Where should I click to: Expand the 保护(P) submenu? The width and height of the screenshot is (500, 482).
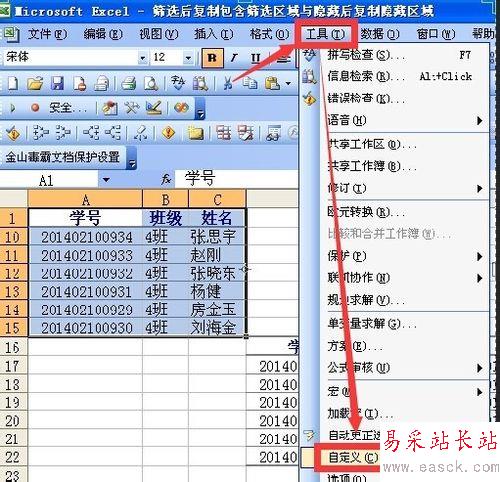[x=395, y=256]
